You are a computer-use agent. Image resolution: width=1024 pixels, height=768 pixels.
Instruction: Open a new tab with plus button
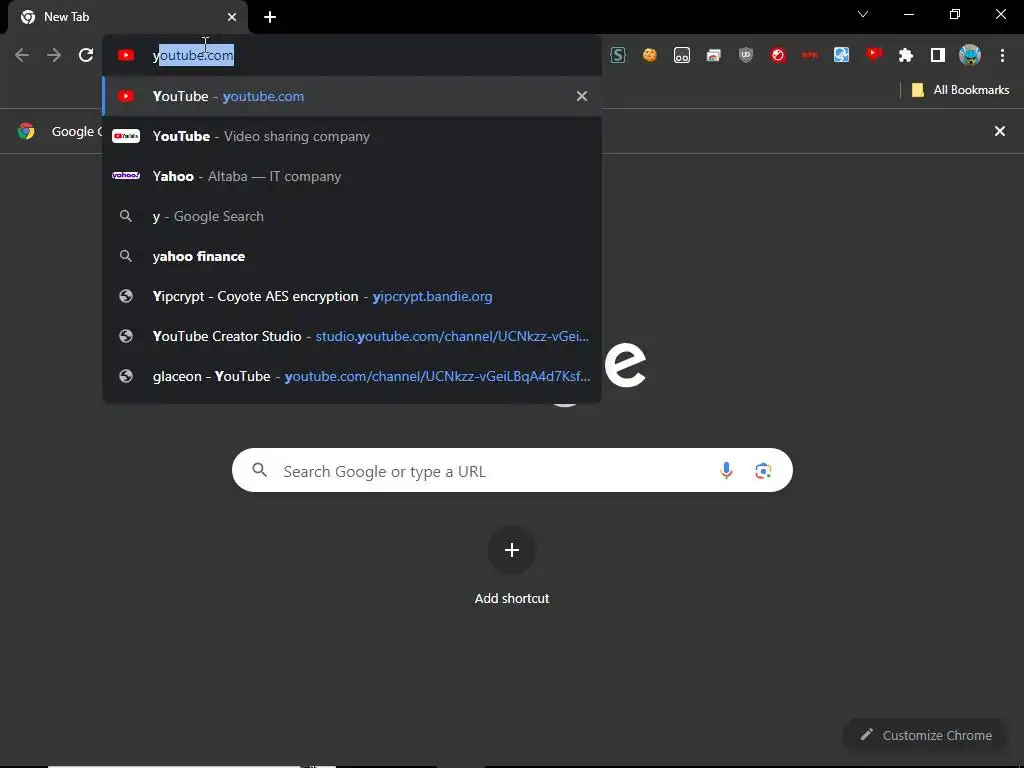[270, 17]
